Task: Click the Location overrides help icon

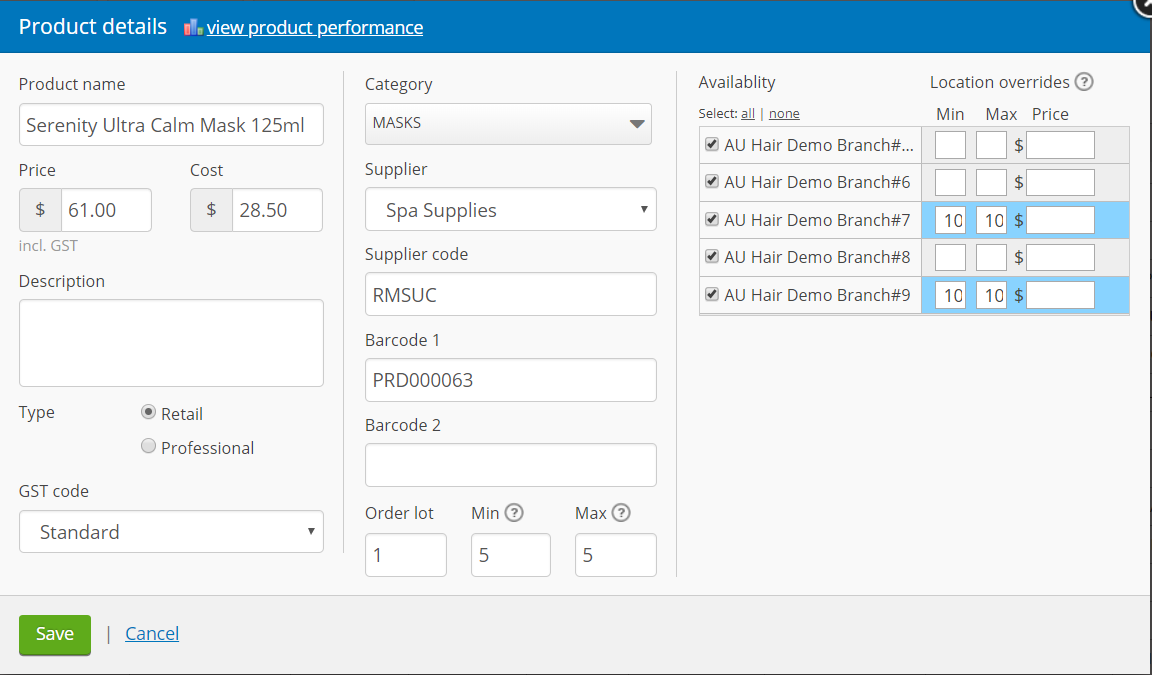Action: 1084,82
